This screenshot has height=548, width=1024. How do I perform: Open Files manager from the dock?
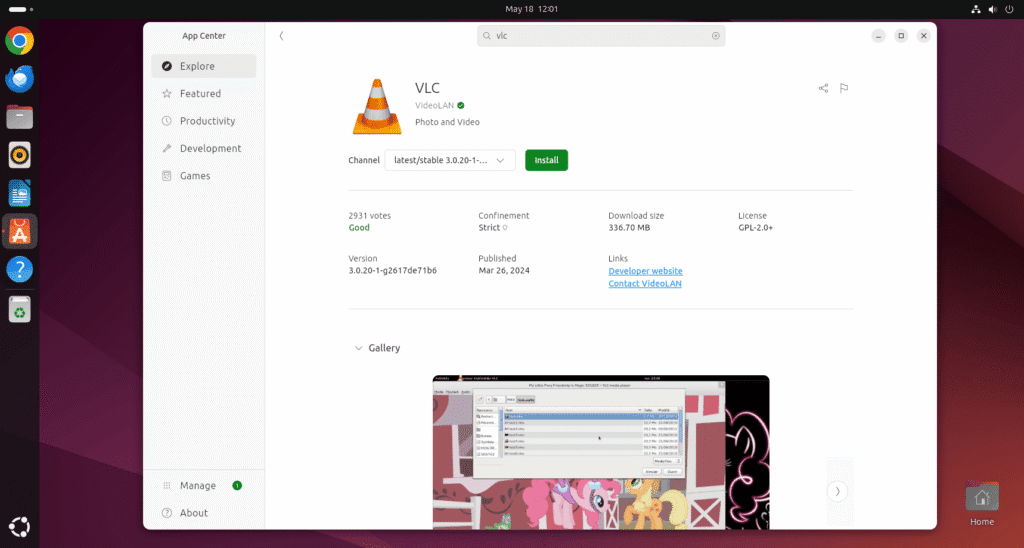(x=20, y=118)
